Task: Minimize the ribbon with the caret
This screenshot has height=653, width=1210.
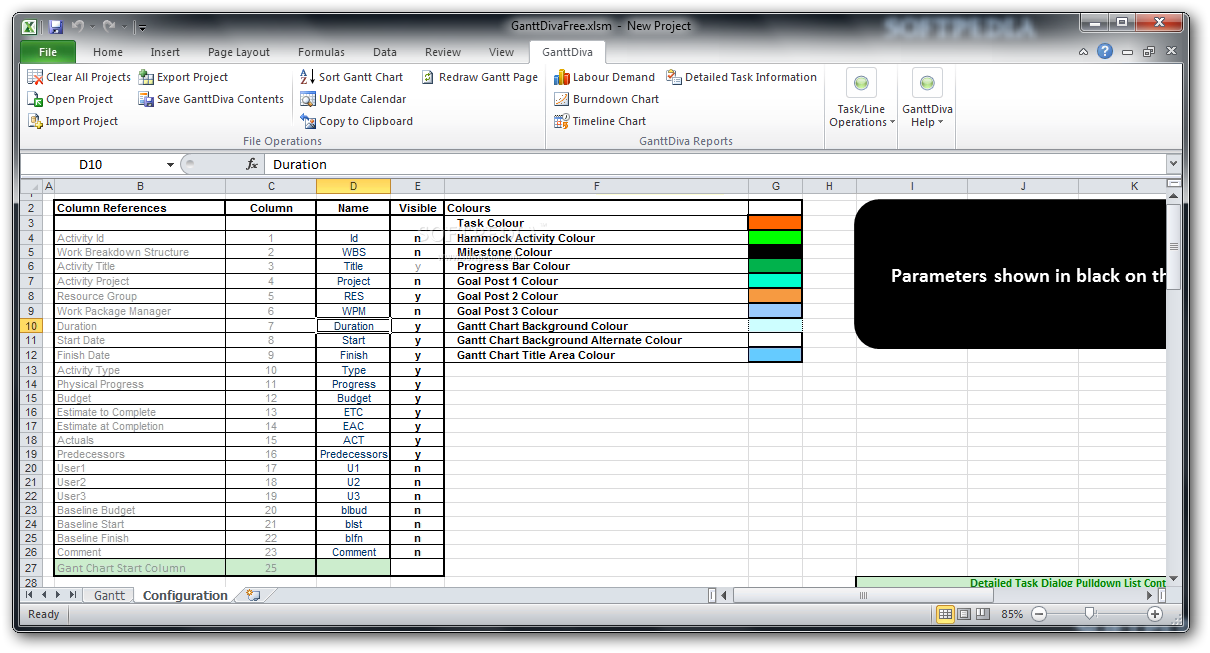Action: (x=1084, y=52)
